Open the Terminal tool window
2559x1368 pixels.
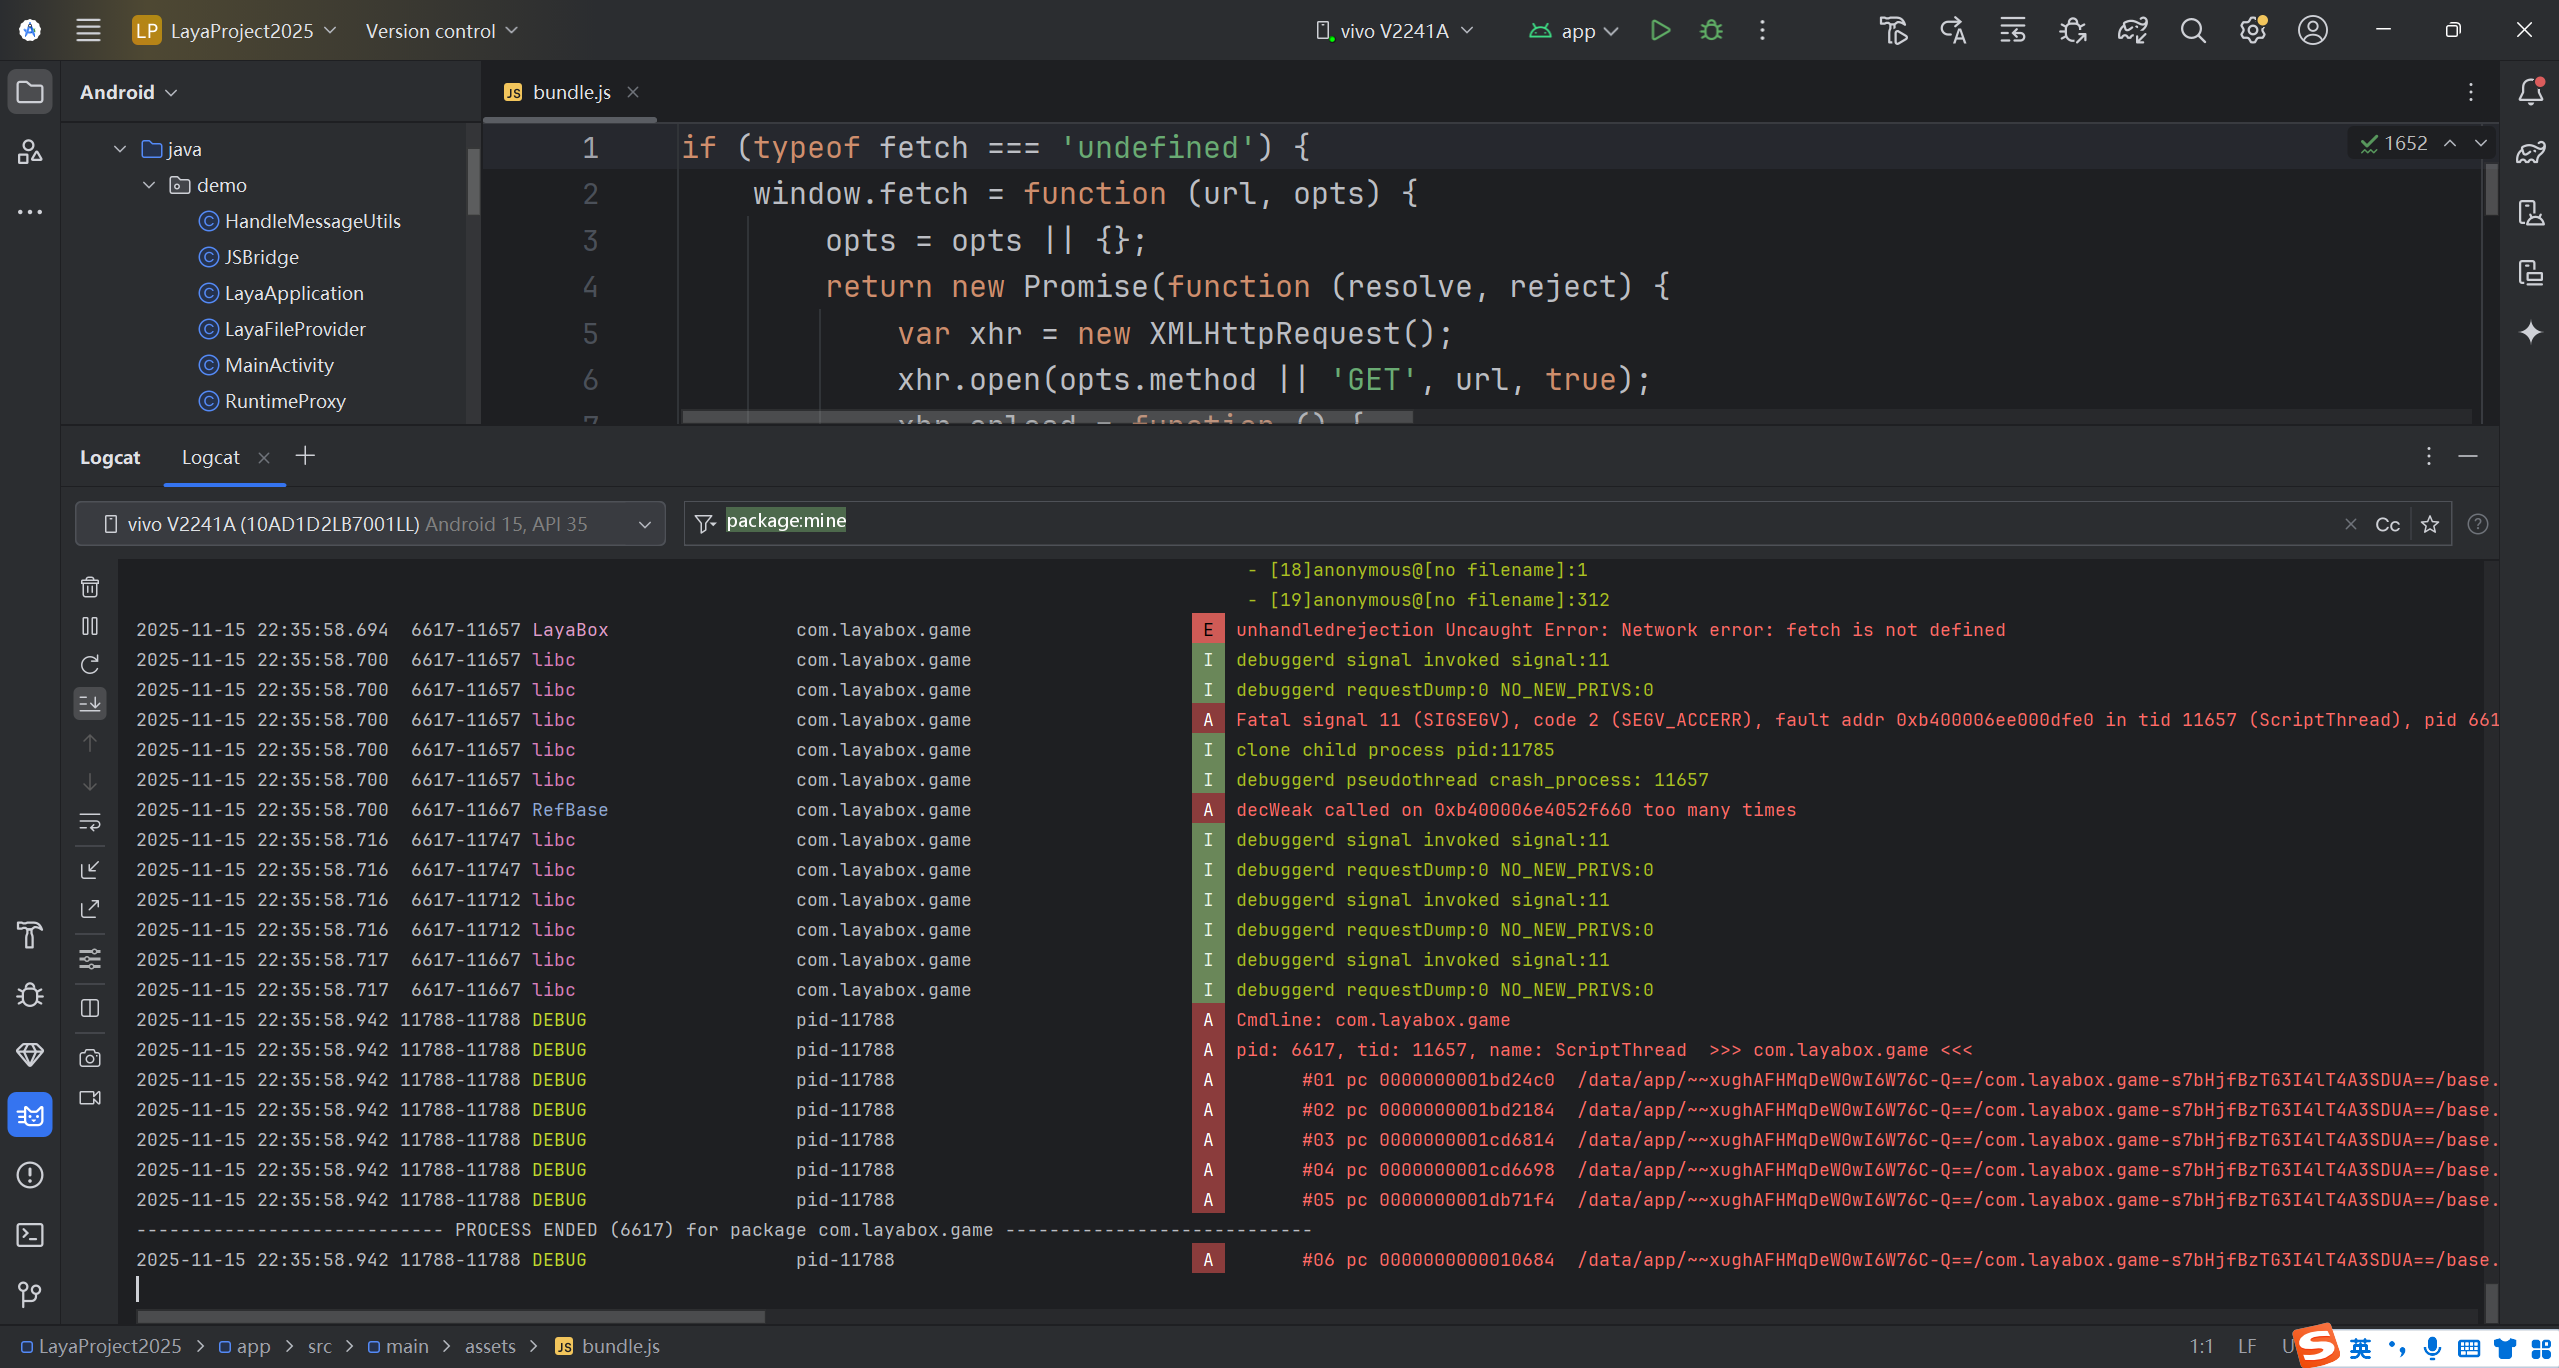point(30,1235)
